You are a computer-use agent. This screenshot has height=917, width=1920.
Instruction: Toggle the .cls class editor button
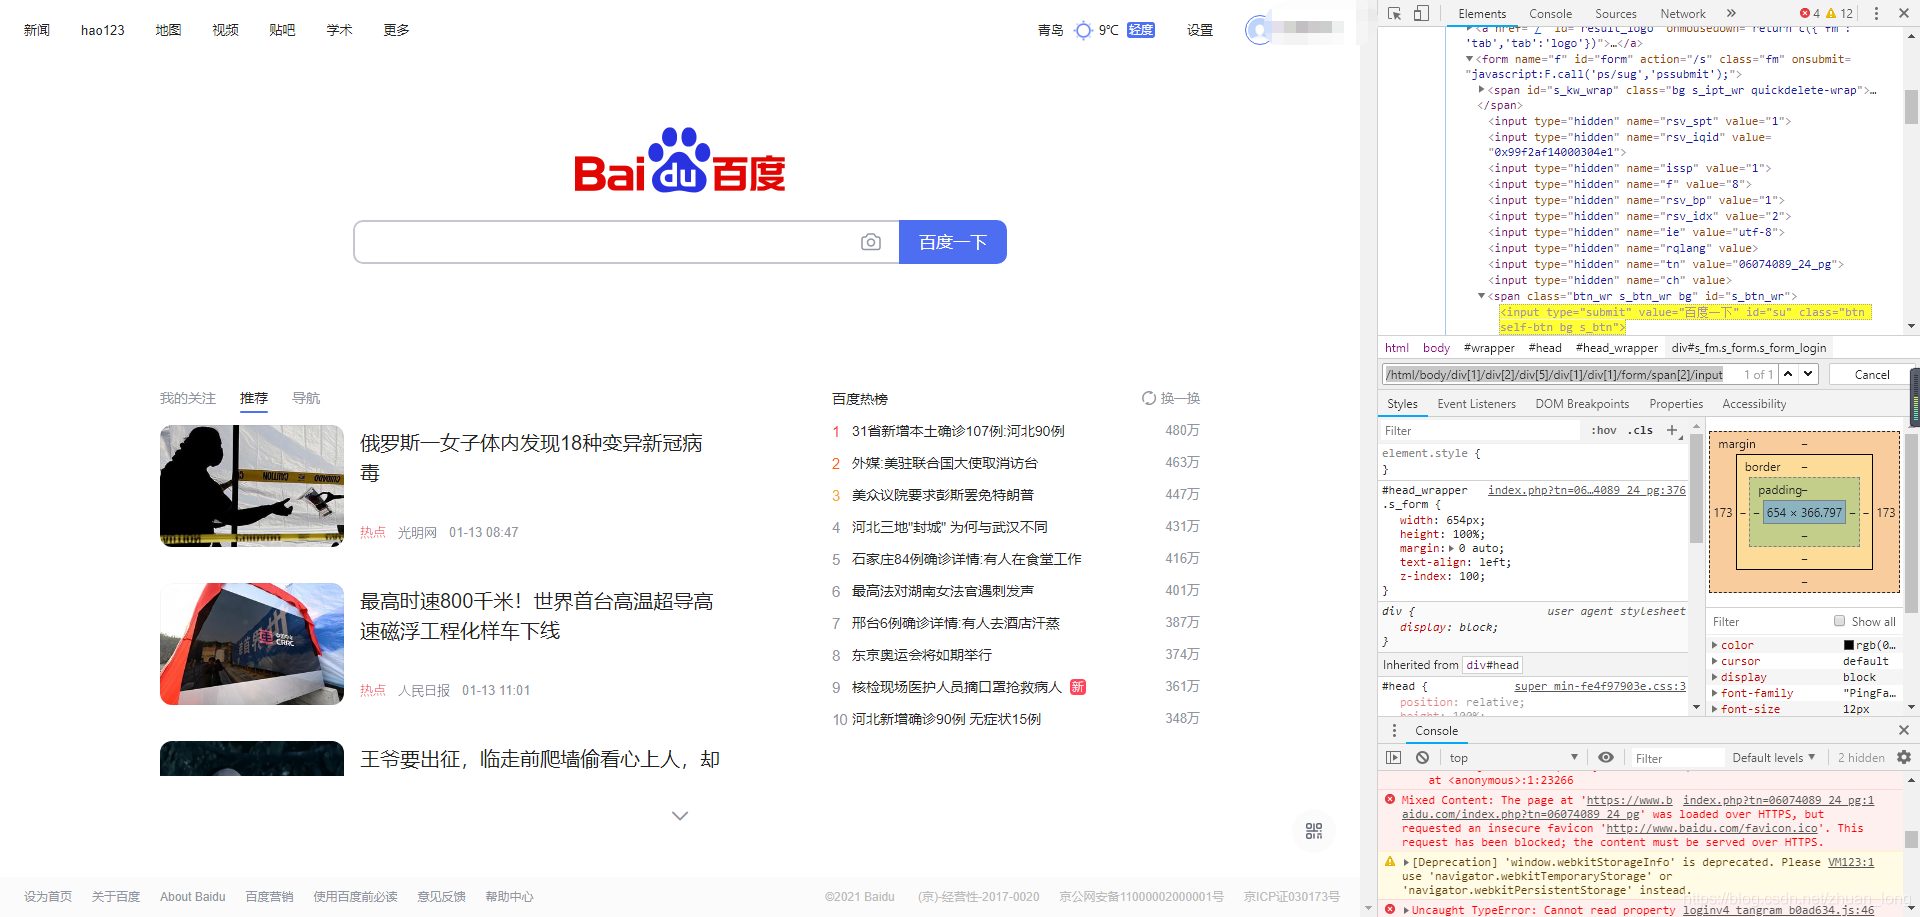pyautogui.click(x=1640, y=430)
